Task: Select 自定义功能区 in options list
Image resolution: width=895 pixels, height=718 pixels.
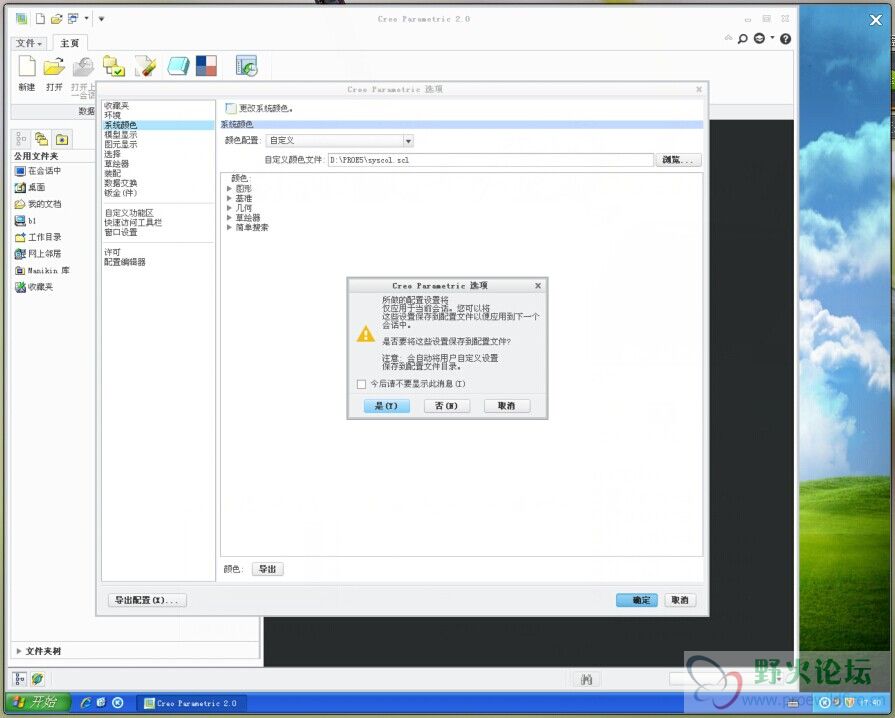Action: (129, 213)
